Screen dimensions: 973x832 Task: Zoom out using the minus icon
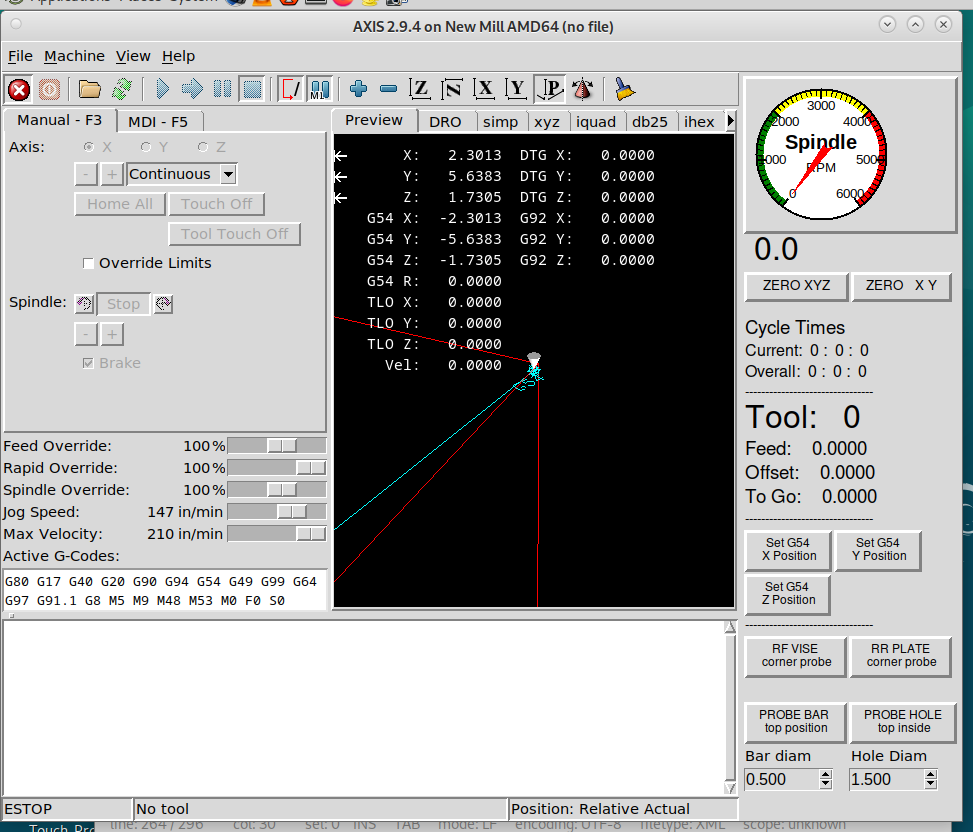(389, 90)
